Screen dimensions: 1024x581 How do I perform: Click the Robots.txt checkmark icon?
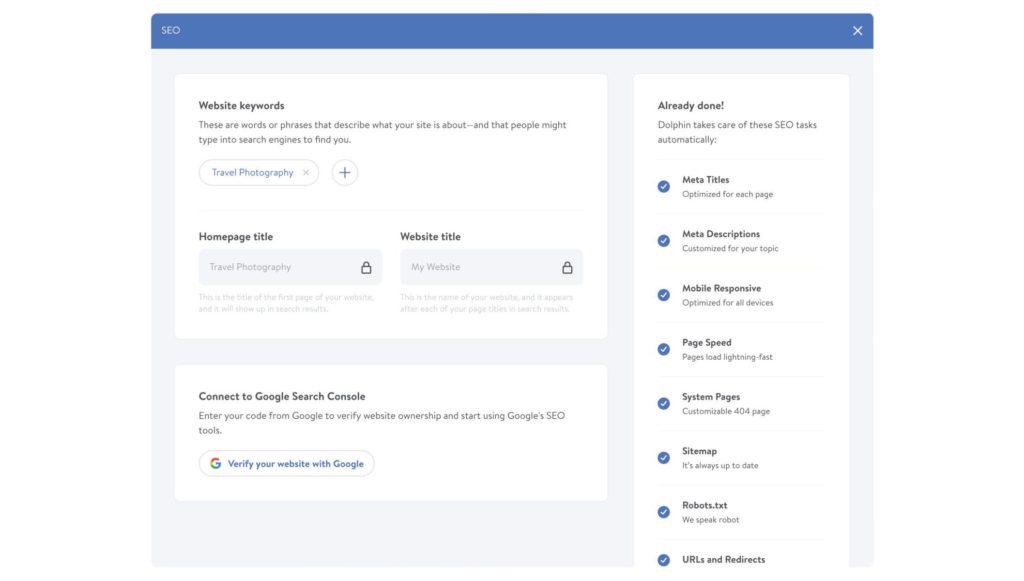point(664,512)
